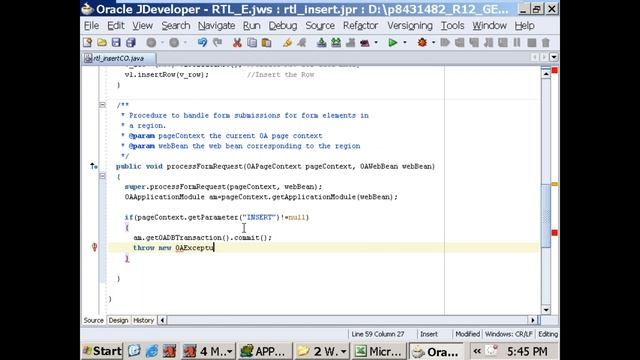The image size is (640, 360).
Task: Collapse the Javadoc comment block
Action: coord(102,105)
